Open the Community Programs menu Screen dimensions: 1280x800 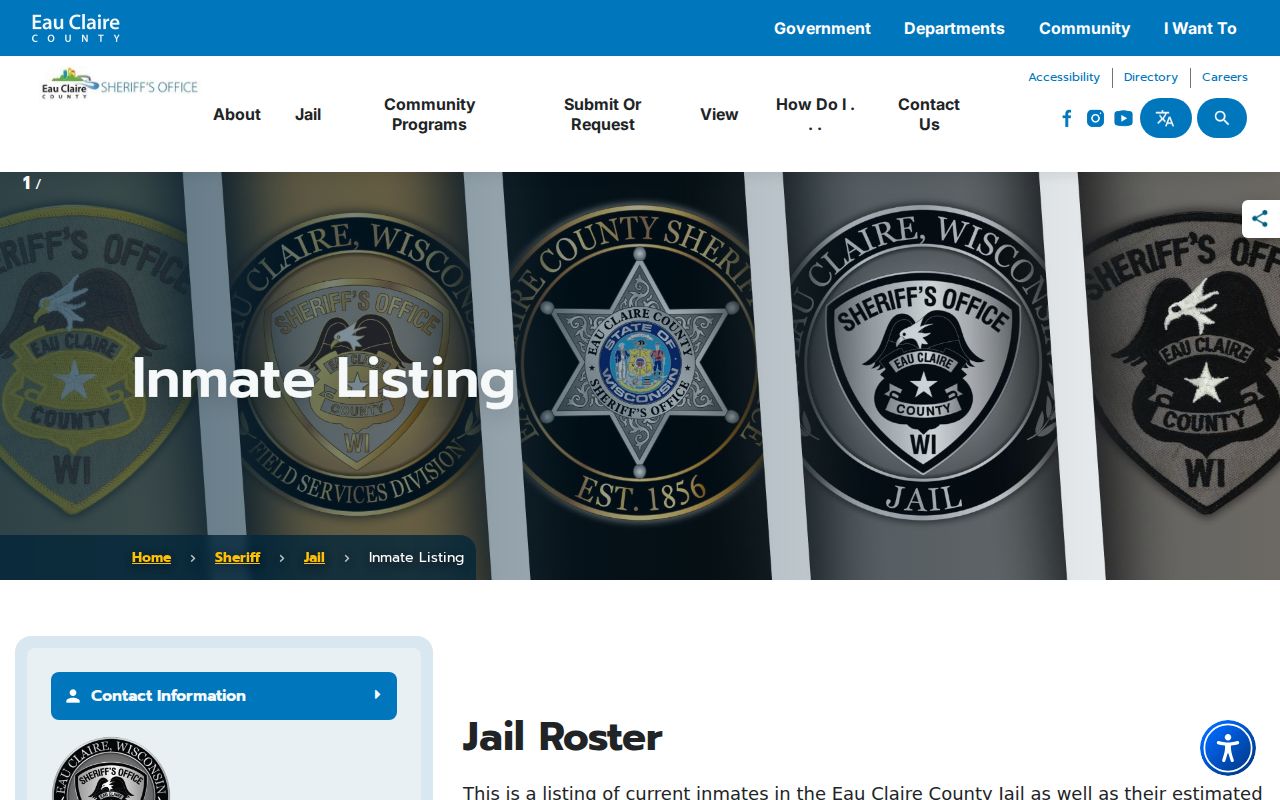coord(429,114)
